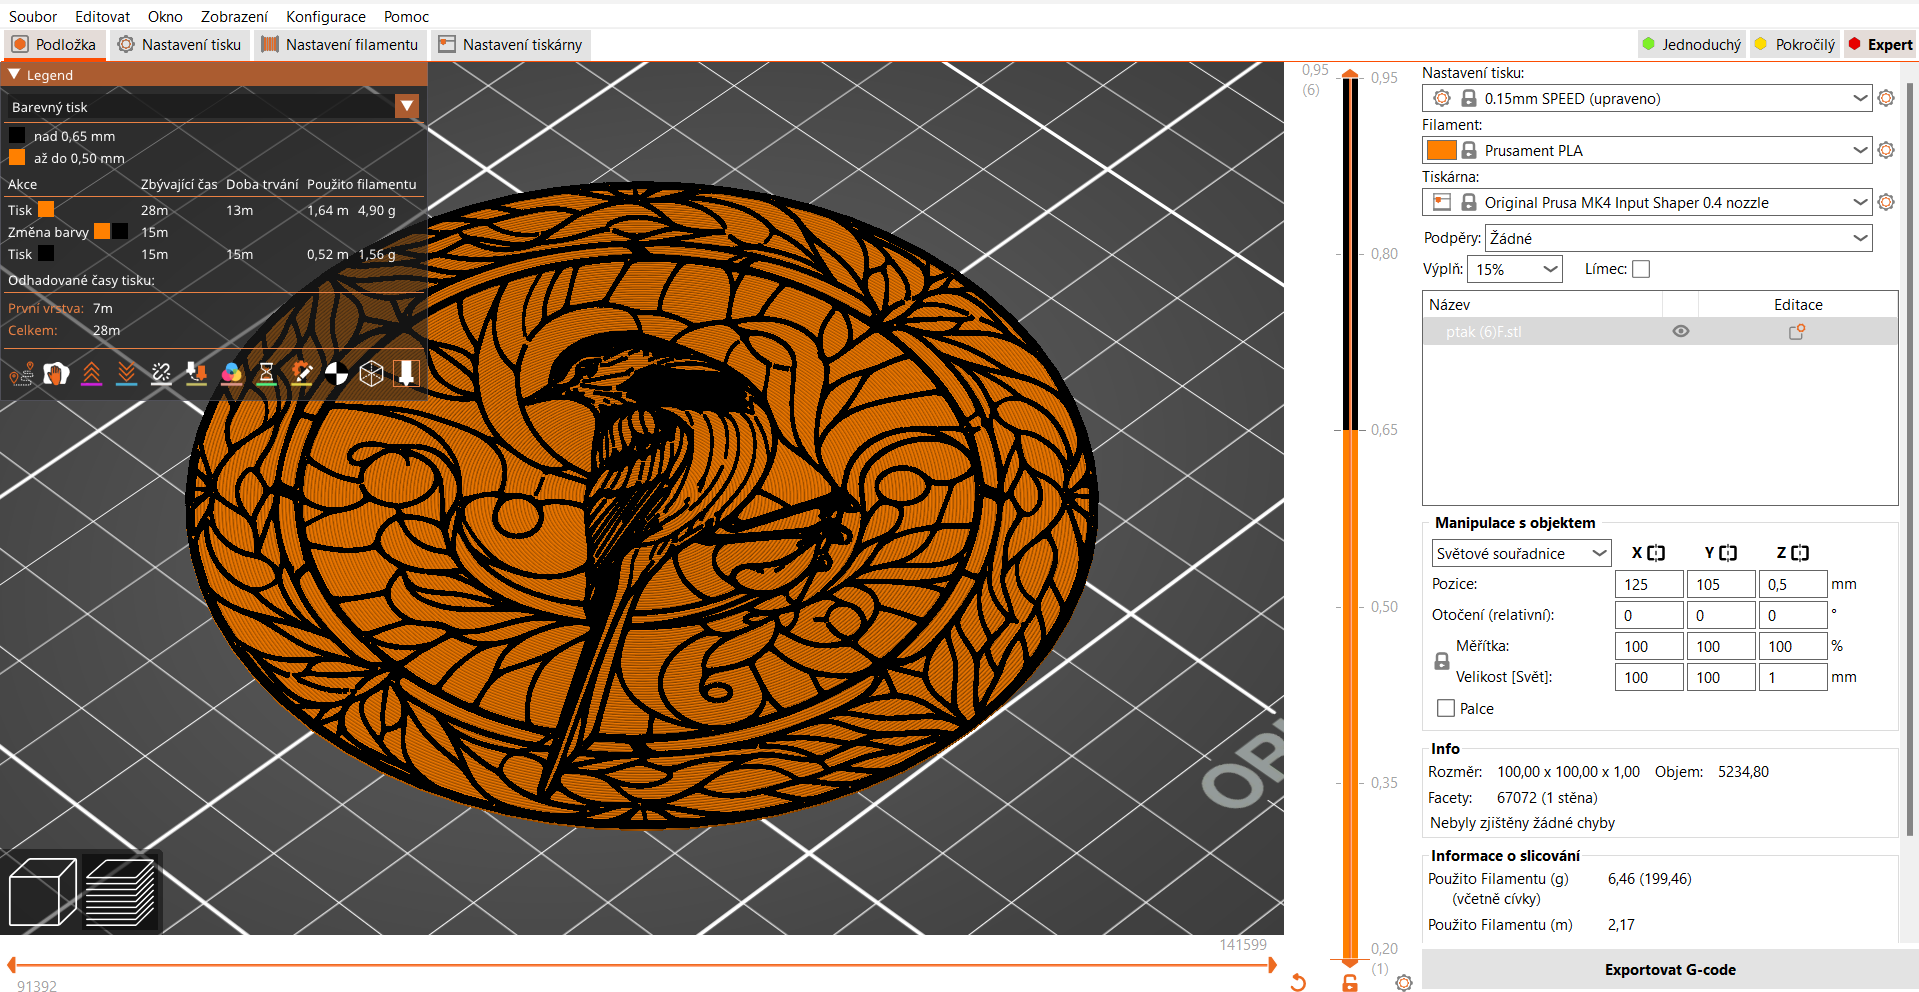1919x992 pixels.
Task: Click Y axis mirror icon
Action: [1728, 553]
